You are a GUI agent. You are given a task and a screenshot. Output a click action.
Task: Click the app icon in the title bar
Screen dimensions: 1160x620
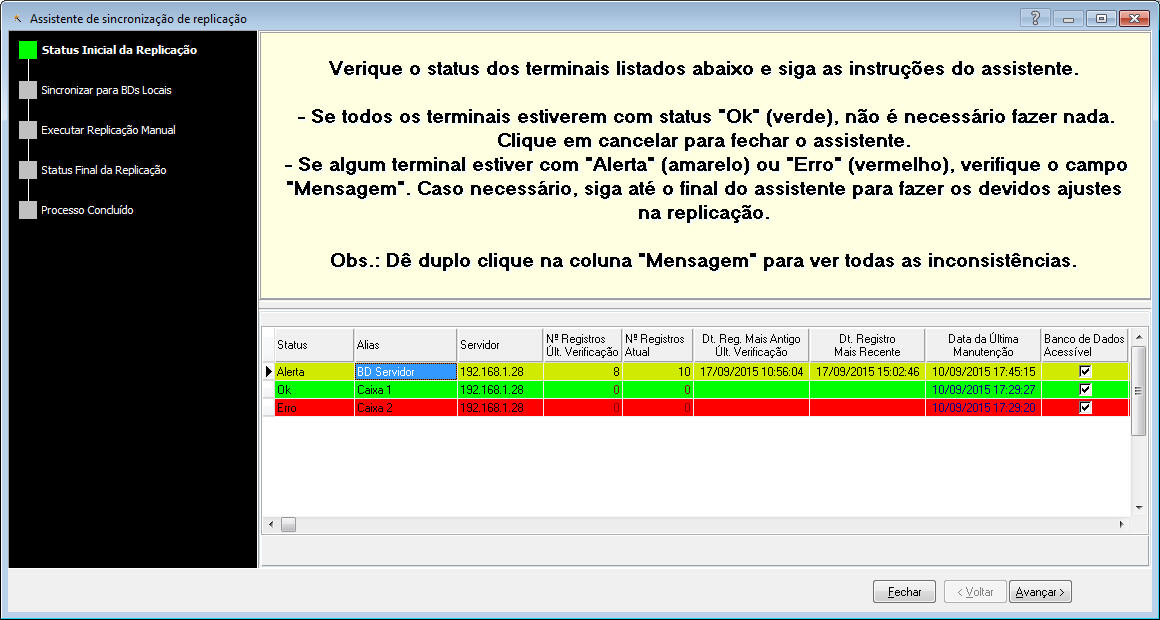coord(18,19)
